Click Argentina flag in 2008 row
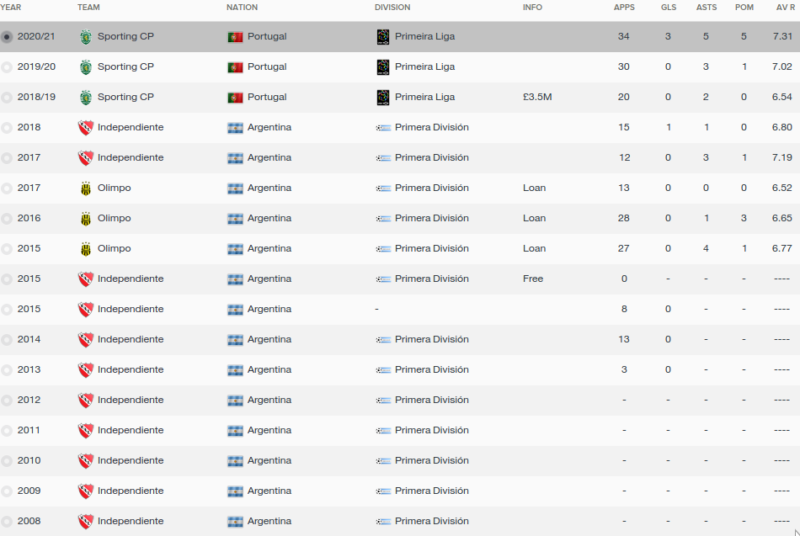Image resolution: width=800 pixels, height=536 pixels. (235, 521)
